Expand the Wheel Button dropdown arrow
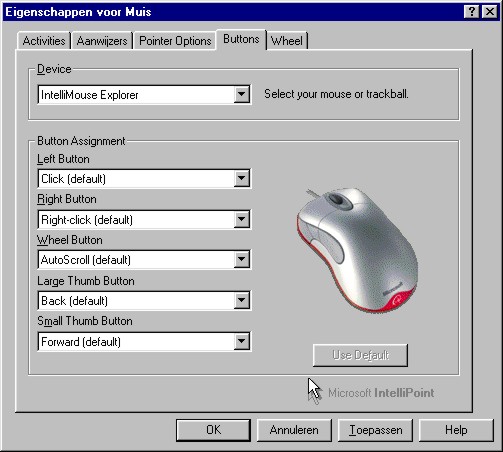Viewport: 503px width, 452px height. [x=241, y=260]
